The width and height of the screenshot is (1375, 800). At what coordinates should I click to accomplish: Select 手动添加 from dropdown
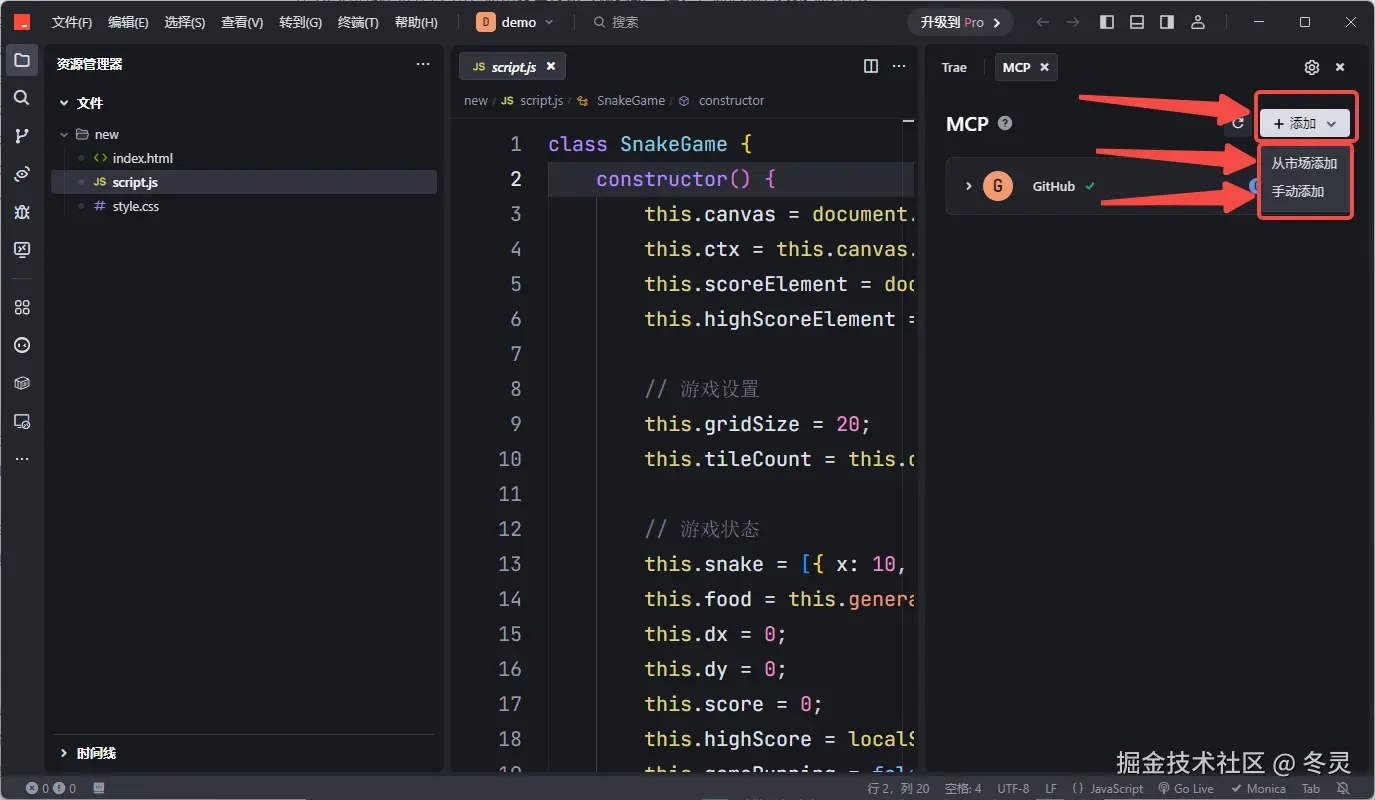1298,191
